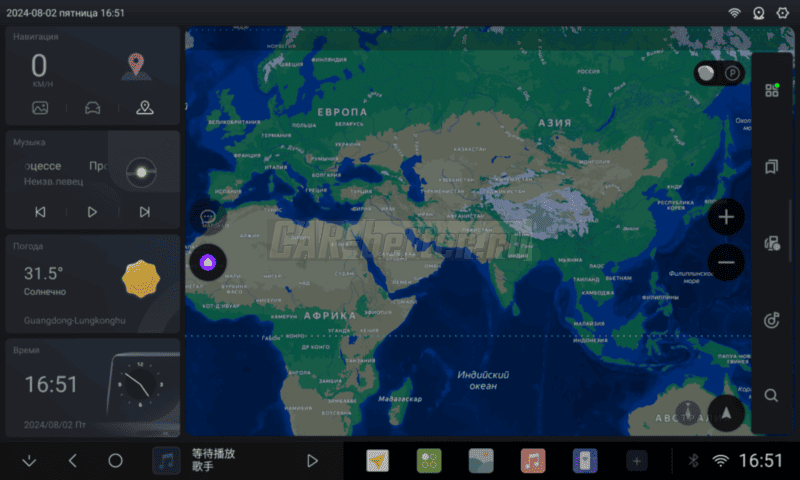800x480 pixels.
Task: Collapse panel with the down arrow
Action: coord(29,461)
